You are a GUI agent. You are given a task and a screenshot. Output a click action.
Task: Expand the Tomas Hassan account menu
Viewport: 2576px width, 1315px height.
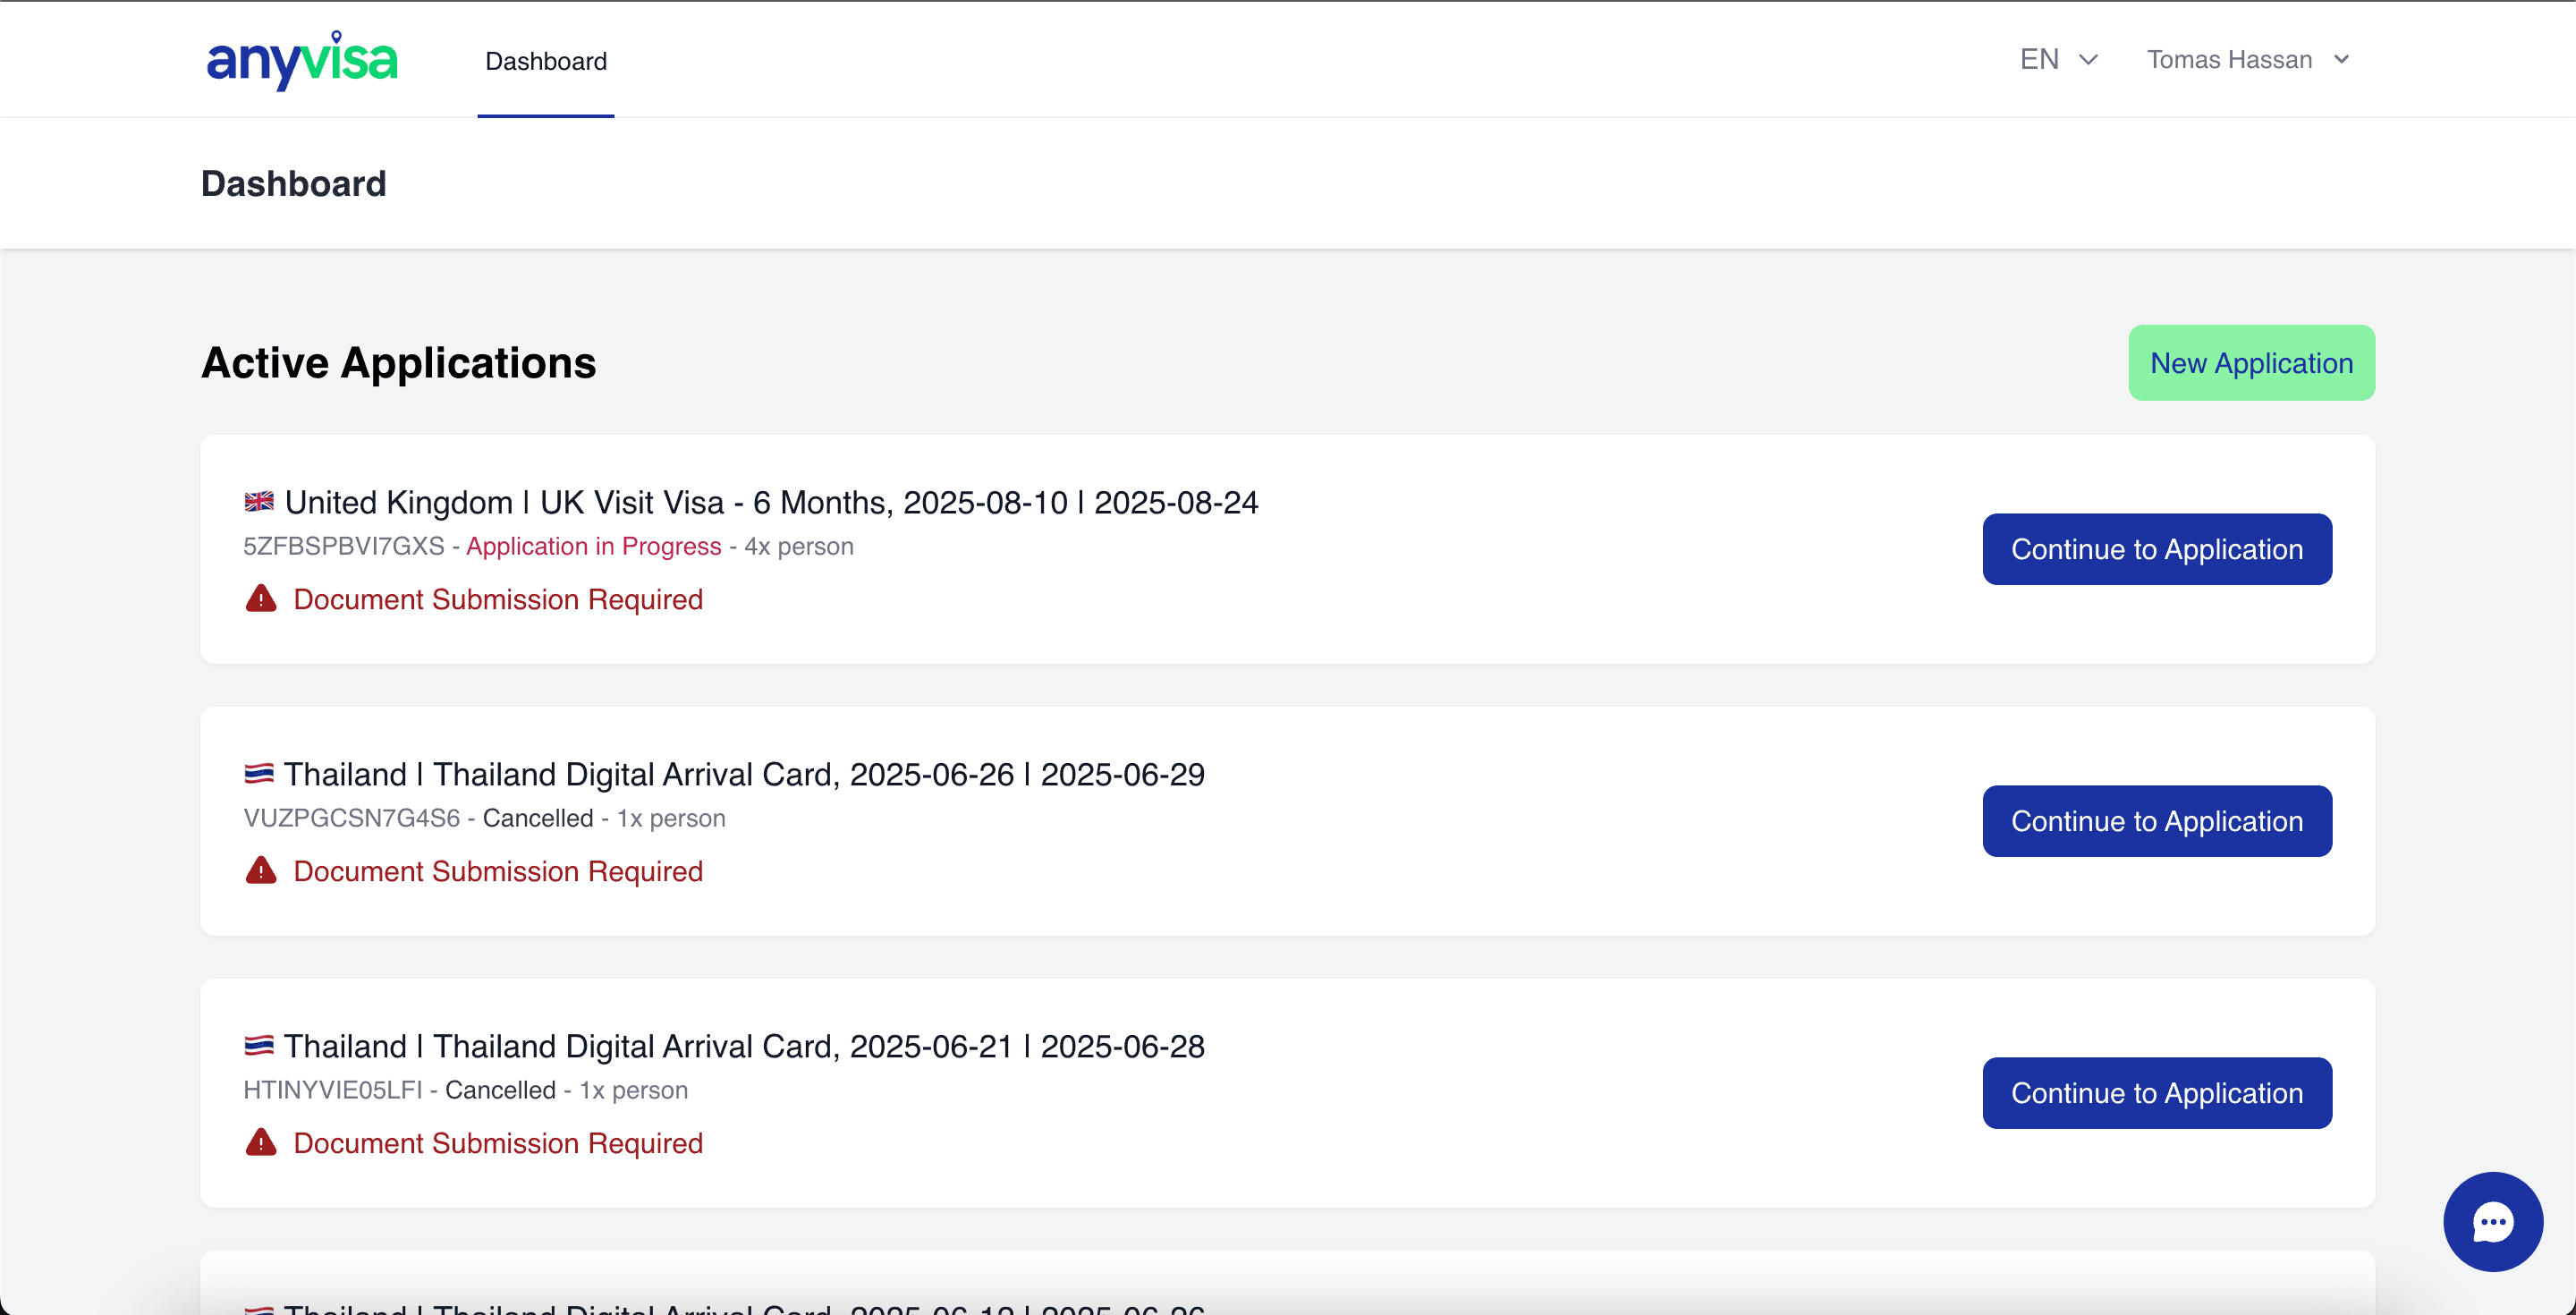pyautogui.click(x=2248, y=60)
